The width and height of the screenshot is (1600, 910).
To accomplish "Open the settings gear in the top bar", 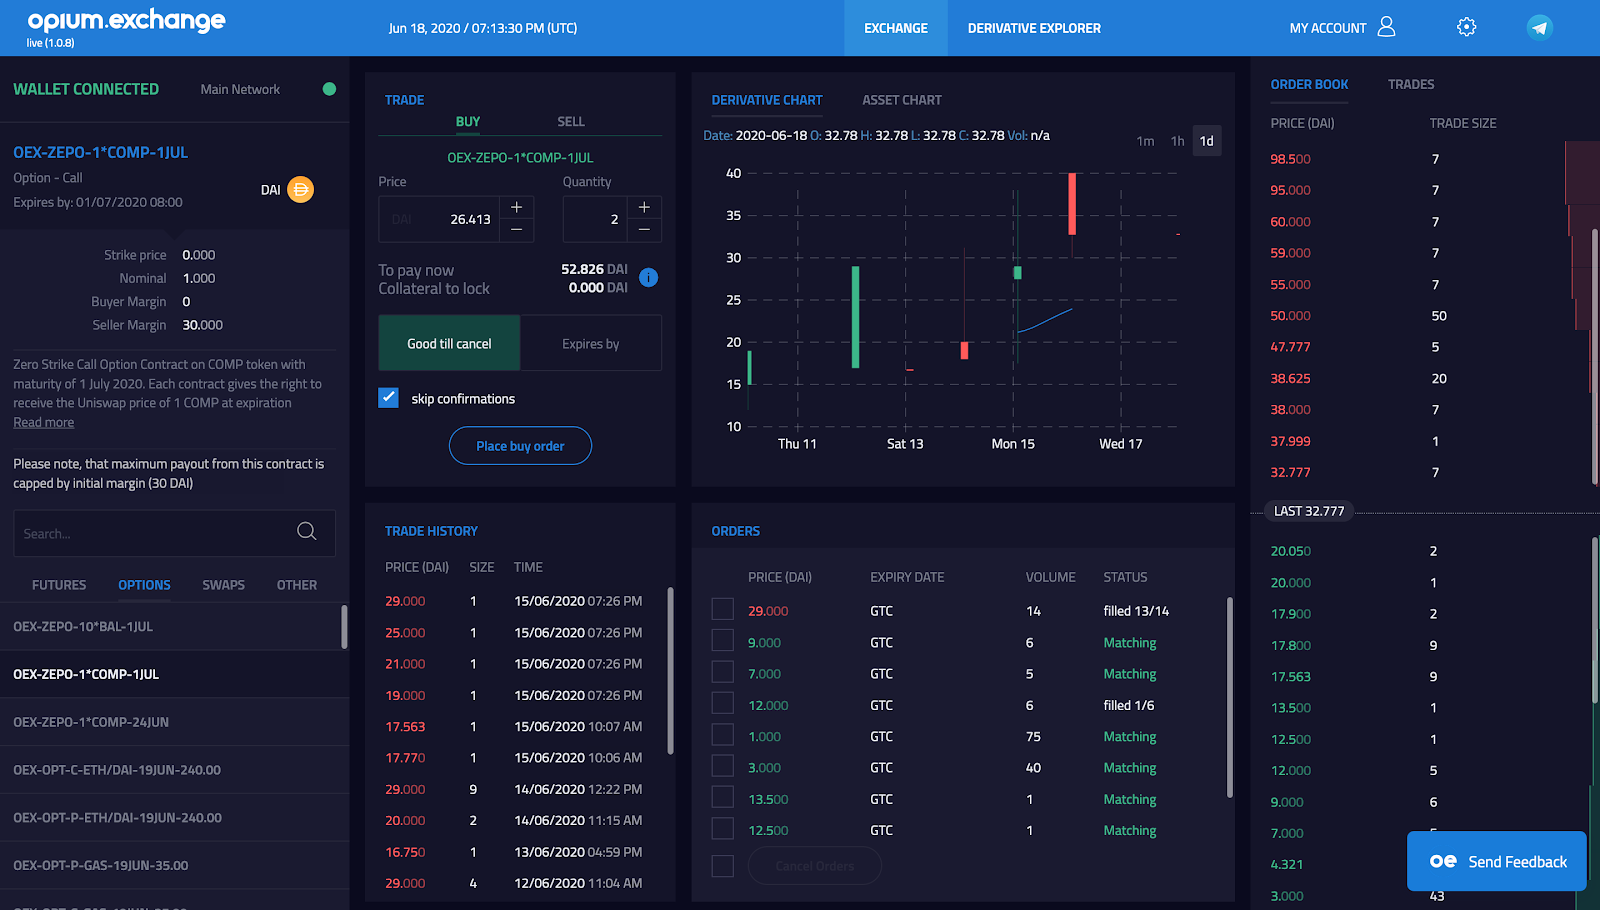I will [x=1466, y=26].
